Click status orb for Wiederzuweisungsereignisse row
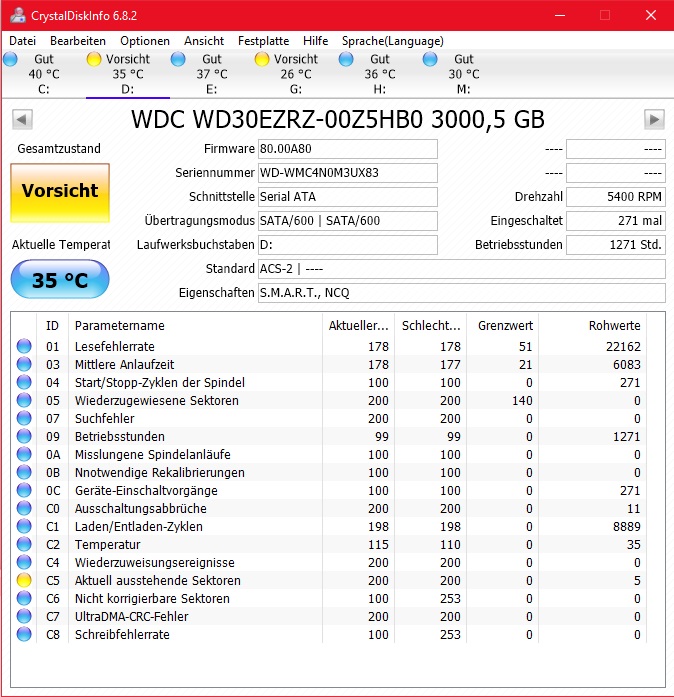 pyautogui.click(x=24, y=562)
